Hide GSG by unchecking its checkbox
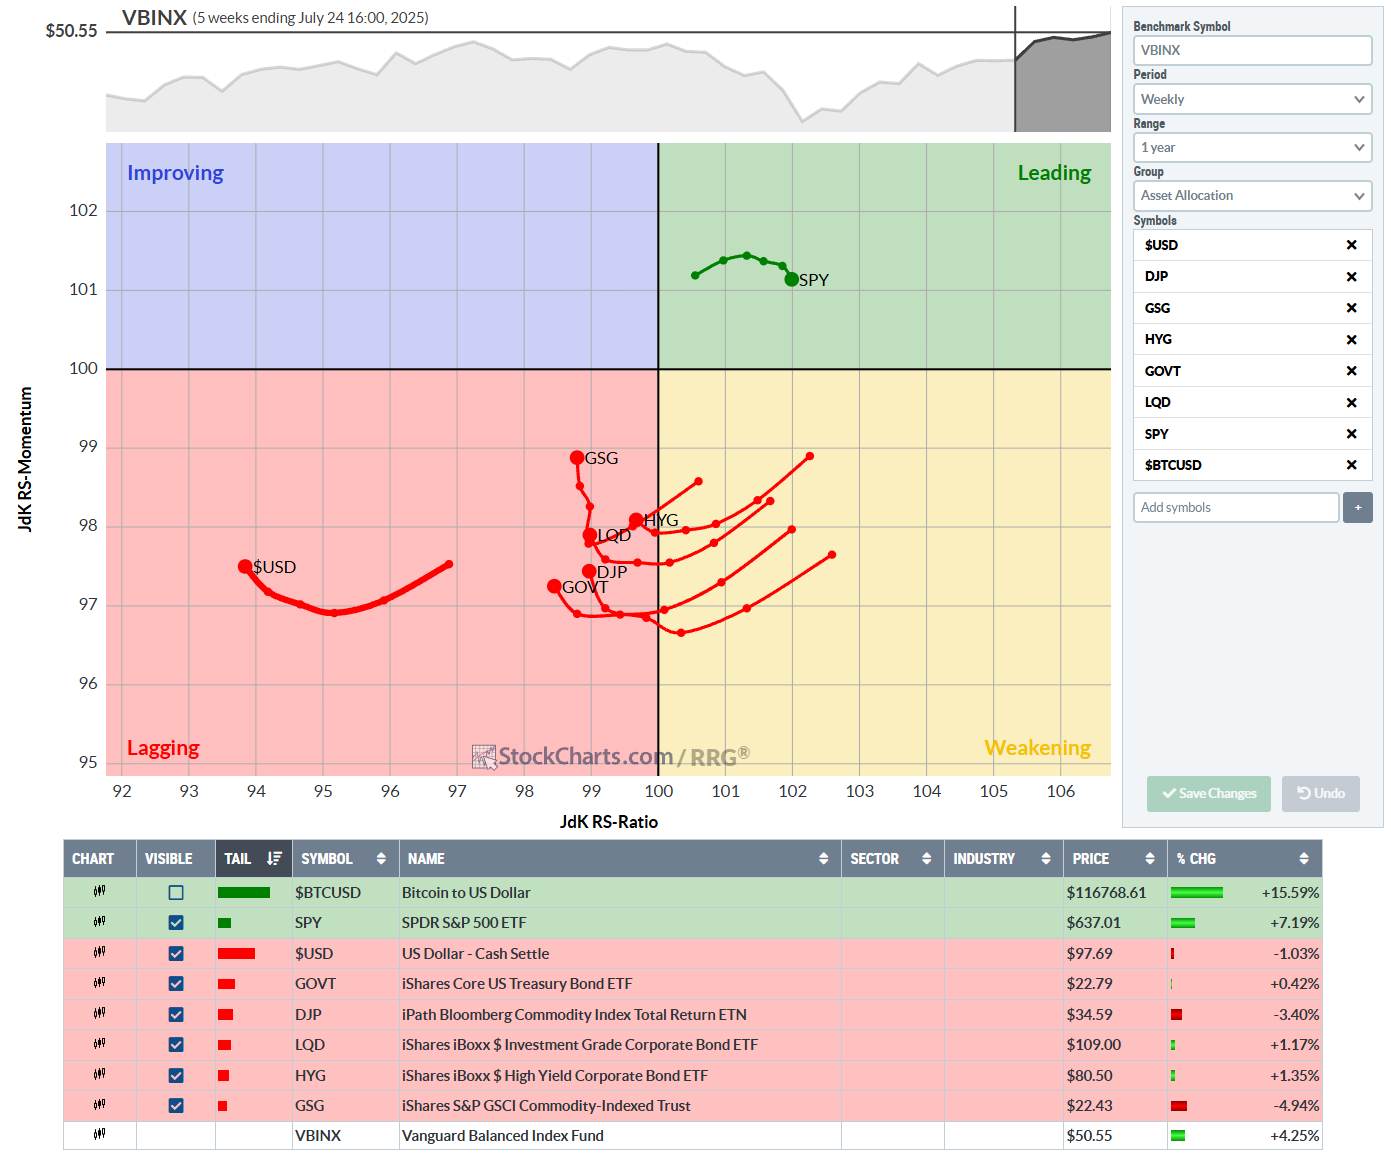 coord(176,1106)
